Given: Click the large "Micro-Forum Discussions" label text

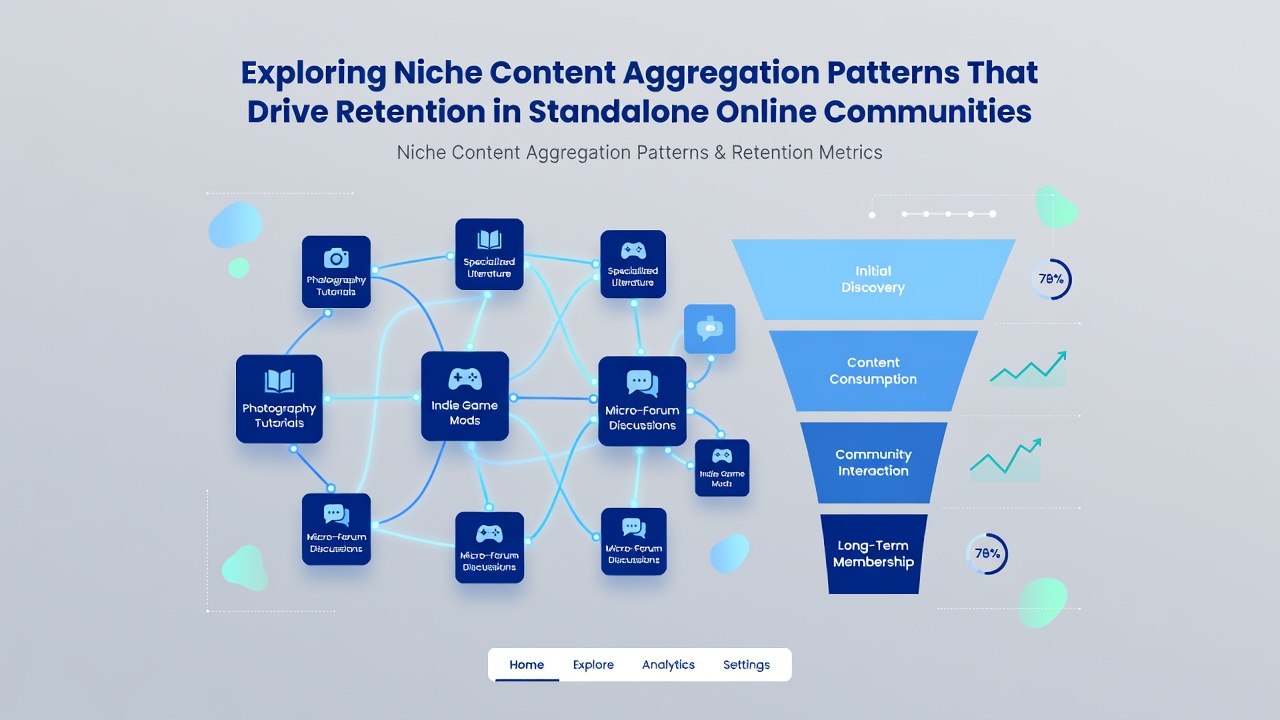Looking at the screenshot, I should point(642,418).
